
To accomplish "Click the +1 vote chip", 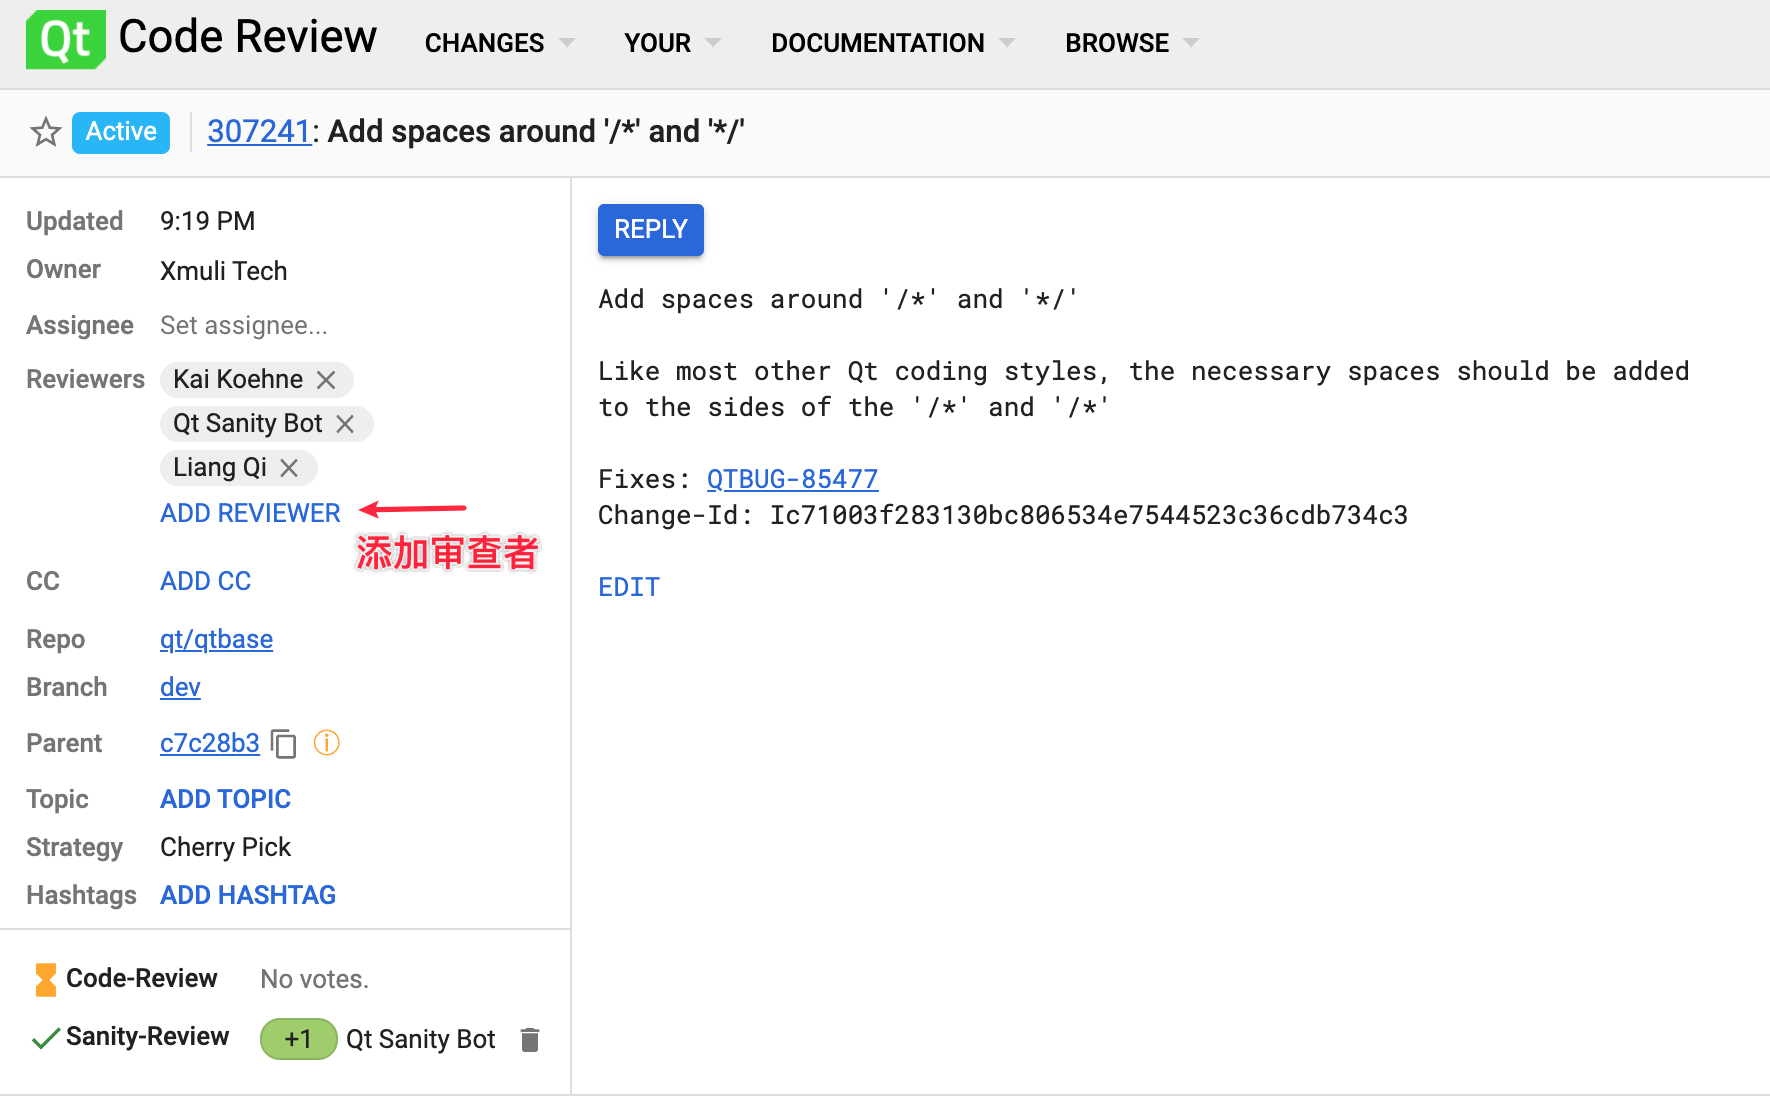I will click(298, 1039).
